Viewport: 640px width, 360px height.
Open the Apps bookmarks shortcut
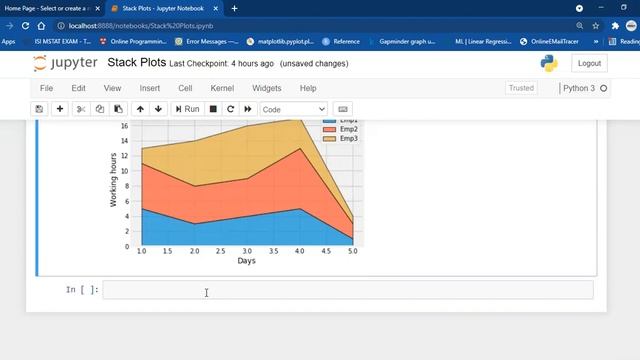(8, 41)
